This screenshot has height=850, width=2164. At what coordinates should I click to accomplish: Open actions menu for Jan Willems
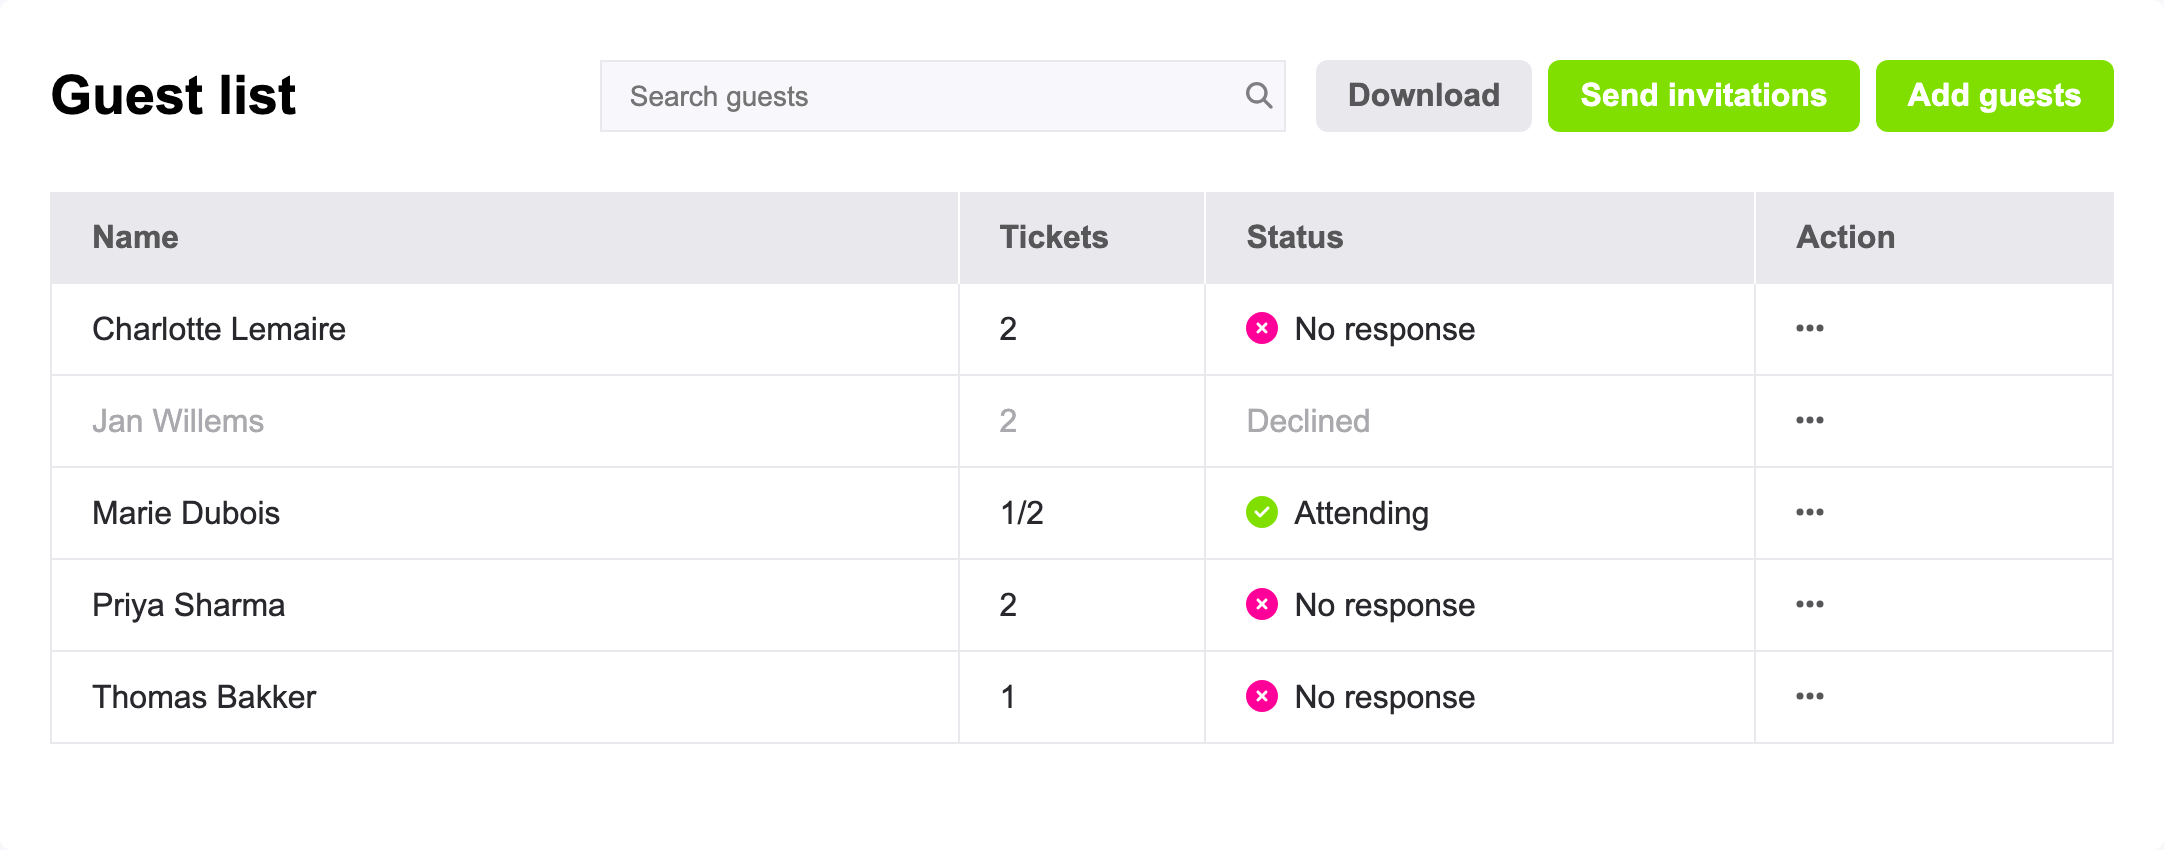(x=1809, y=421)
